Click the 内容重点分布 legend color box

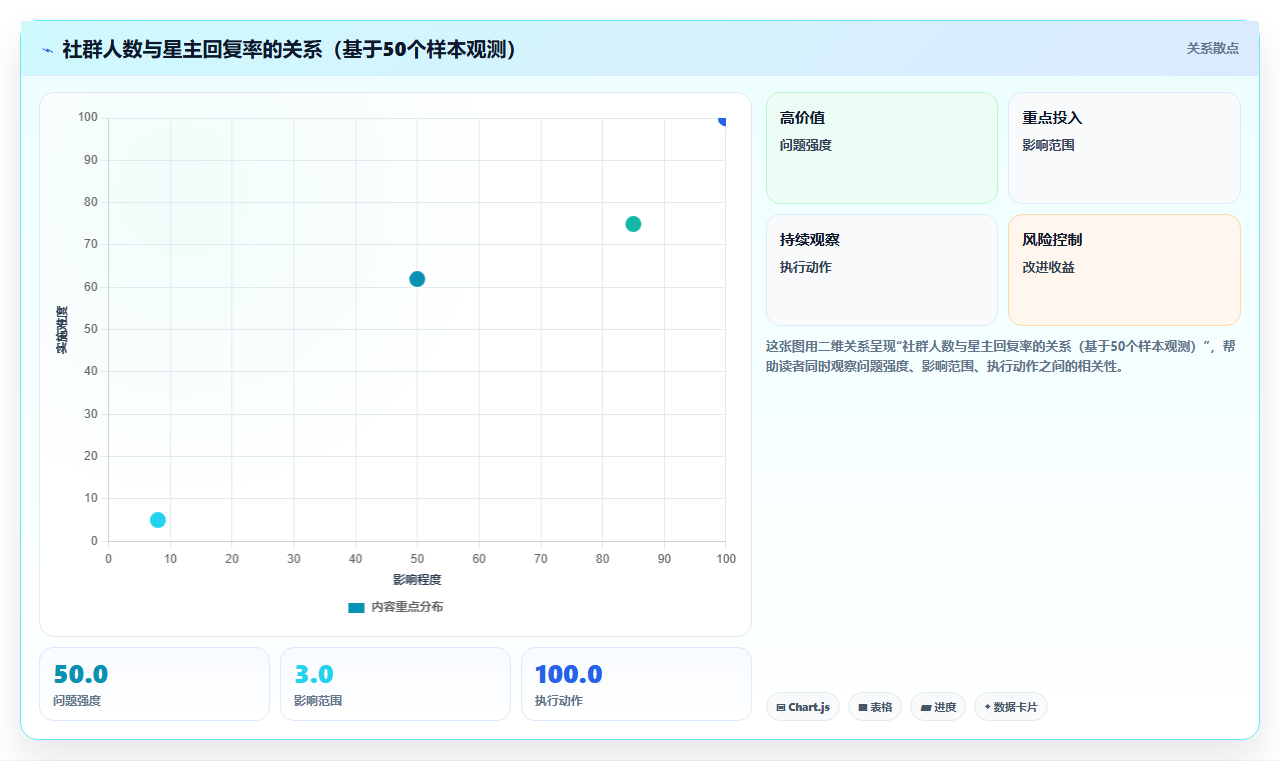pos(356,607)
